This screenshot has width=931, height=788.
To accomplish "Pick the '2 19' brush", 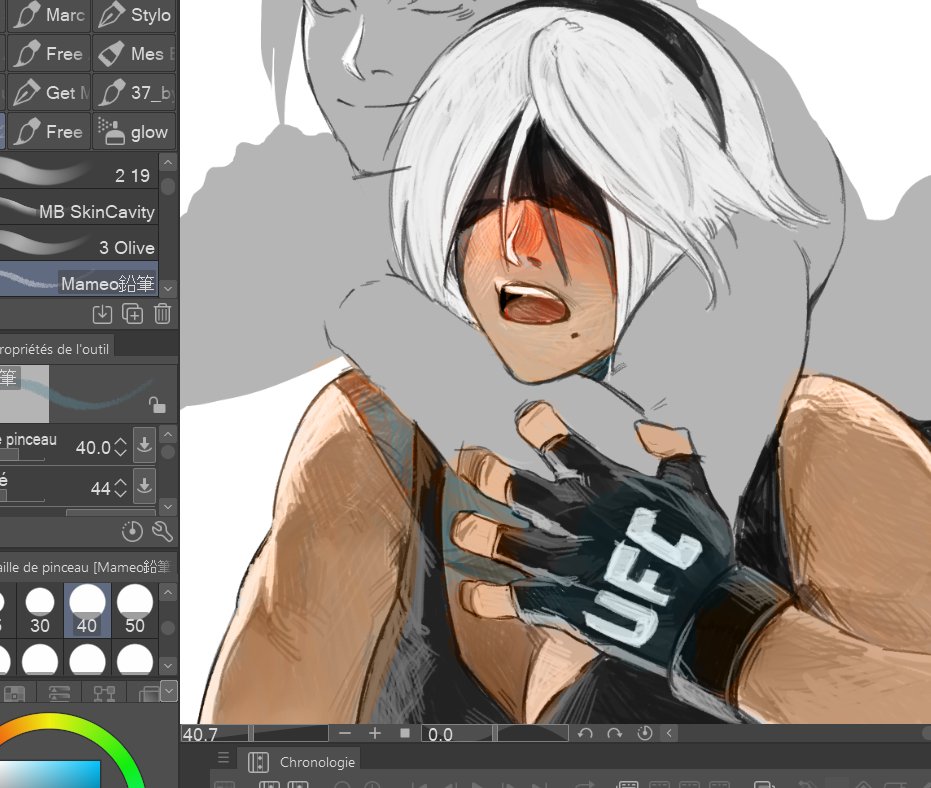I will click(79, 170).
